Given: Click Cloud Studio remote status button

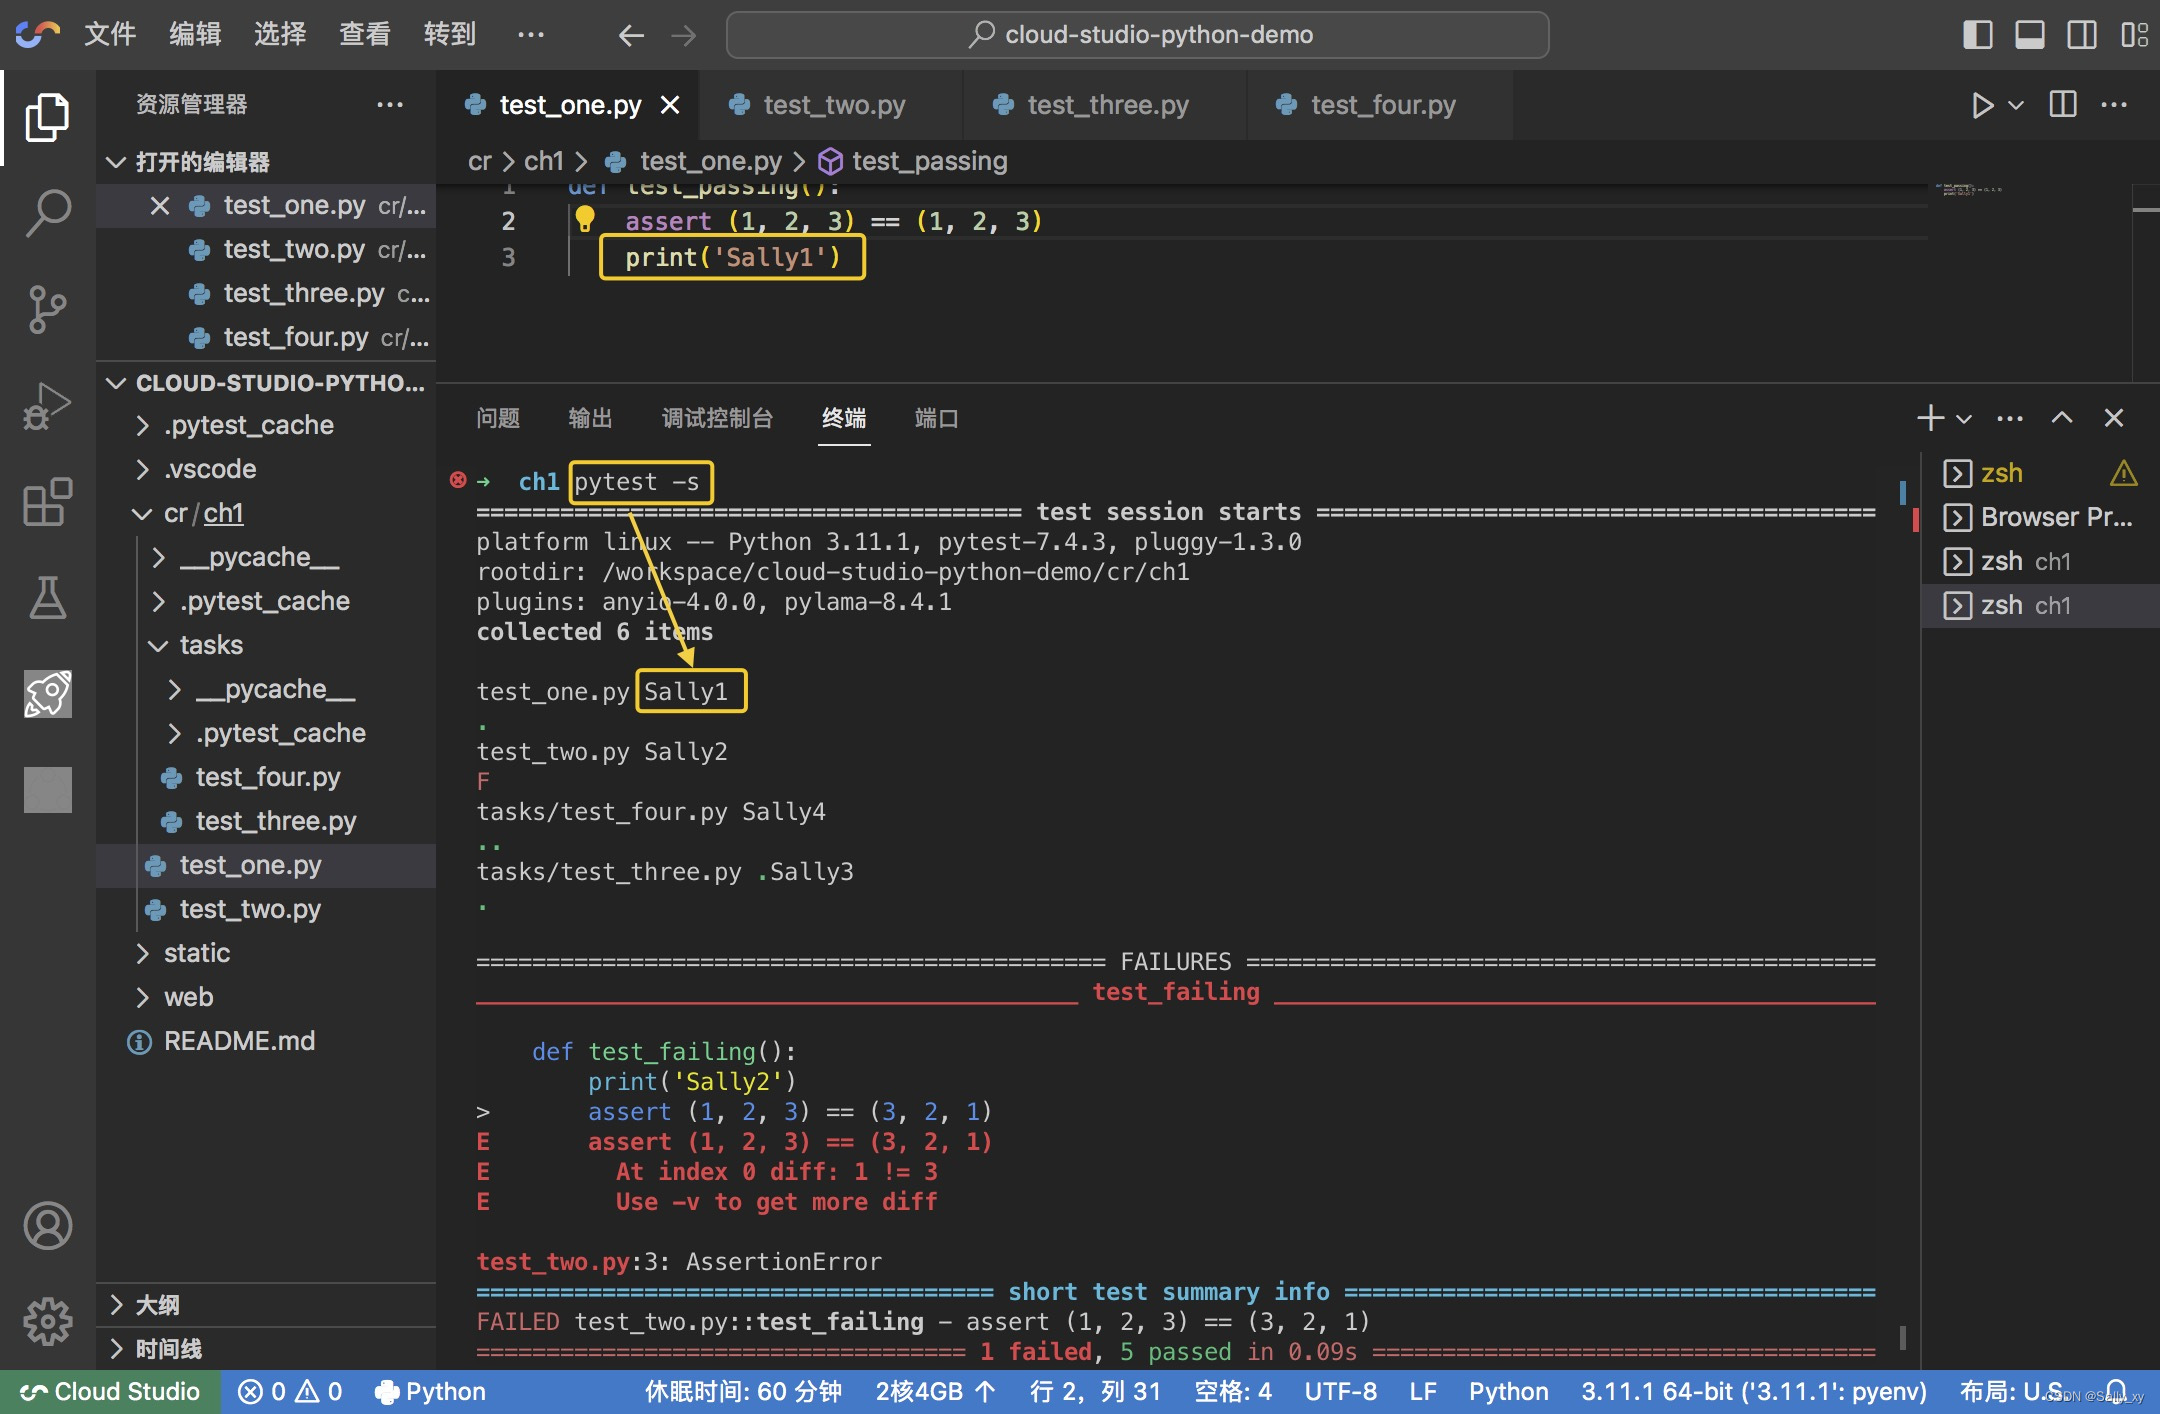Looking at the screenshot, I should pyautogui.click(x=110, y=1392).
